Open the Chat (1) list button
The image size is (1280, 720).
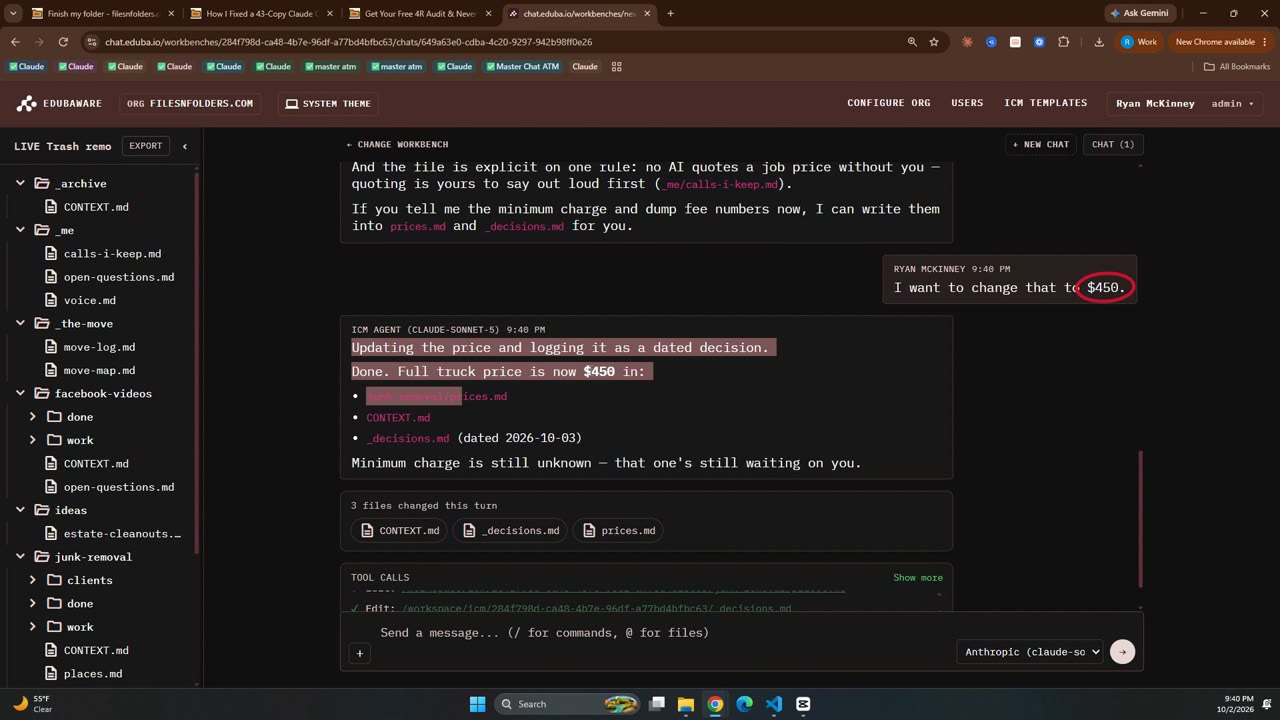coord(1113,145)
